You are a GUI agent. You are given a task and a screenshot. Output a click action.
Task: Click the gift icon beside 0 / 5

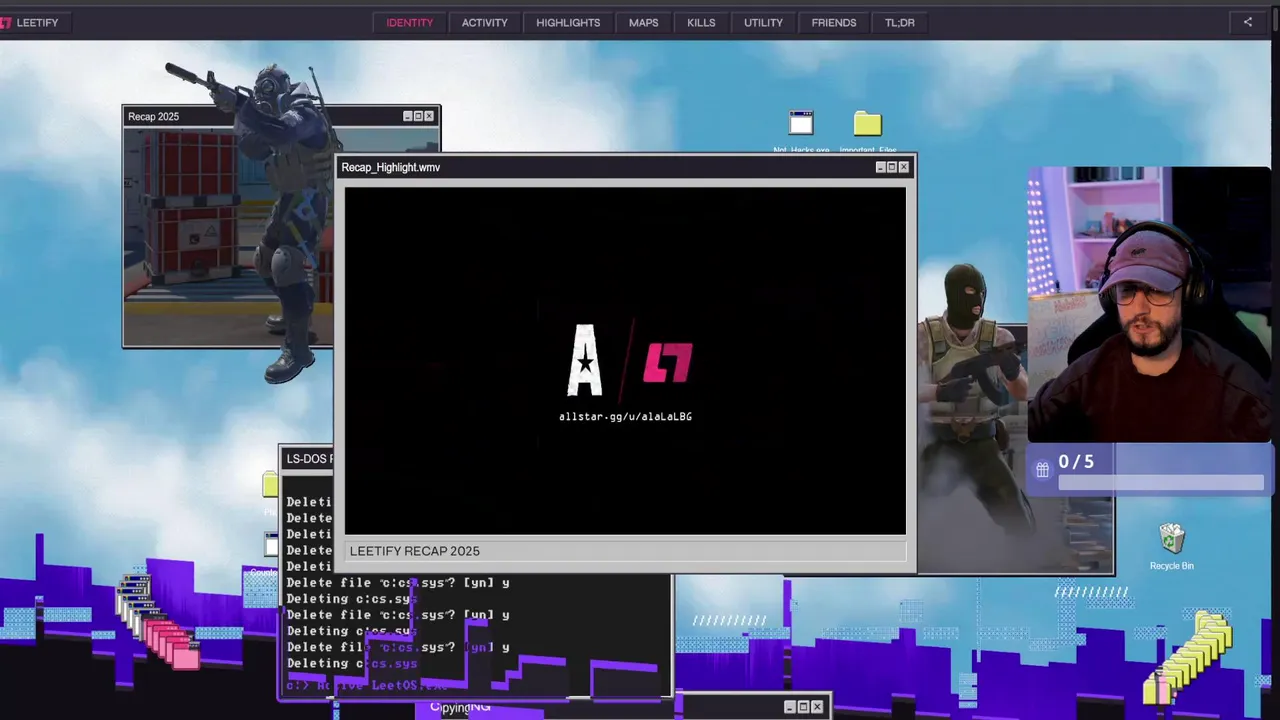click(1042, 468)
